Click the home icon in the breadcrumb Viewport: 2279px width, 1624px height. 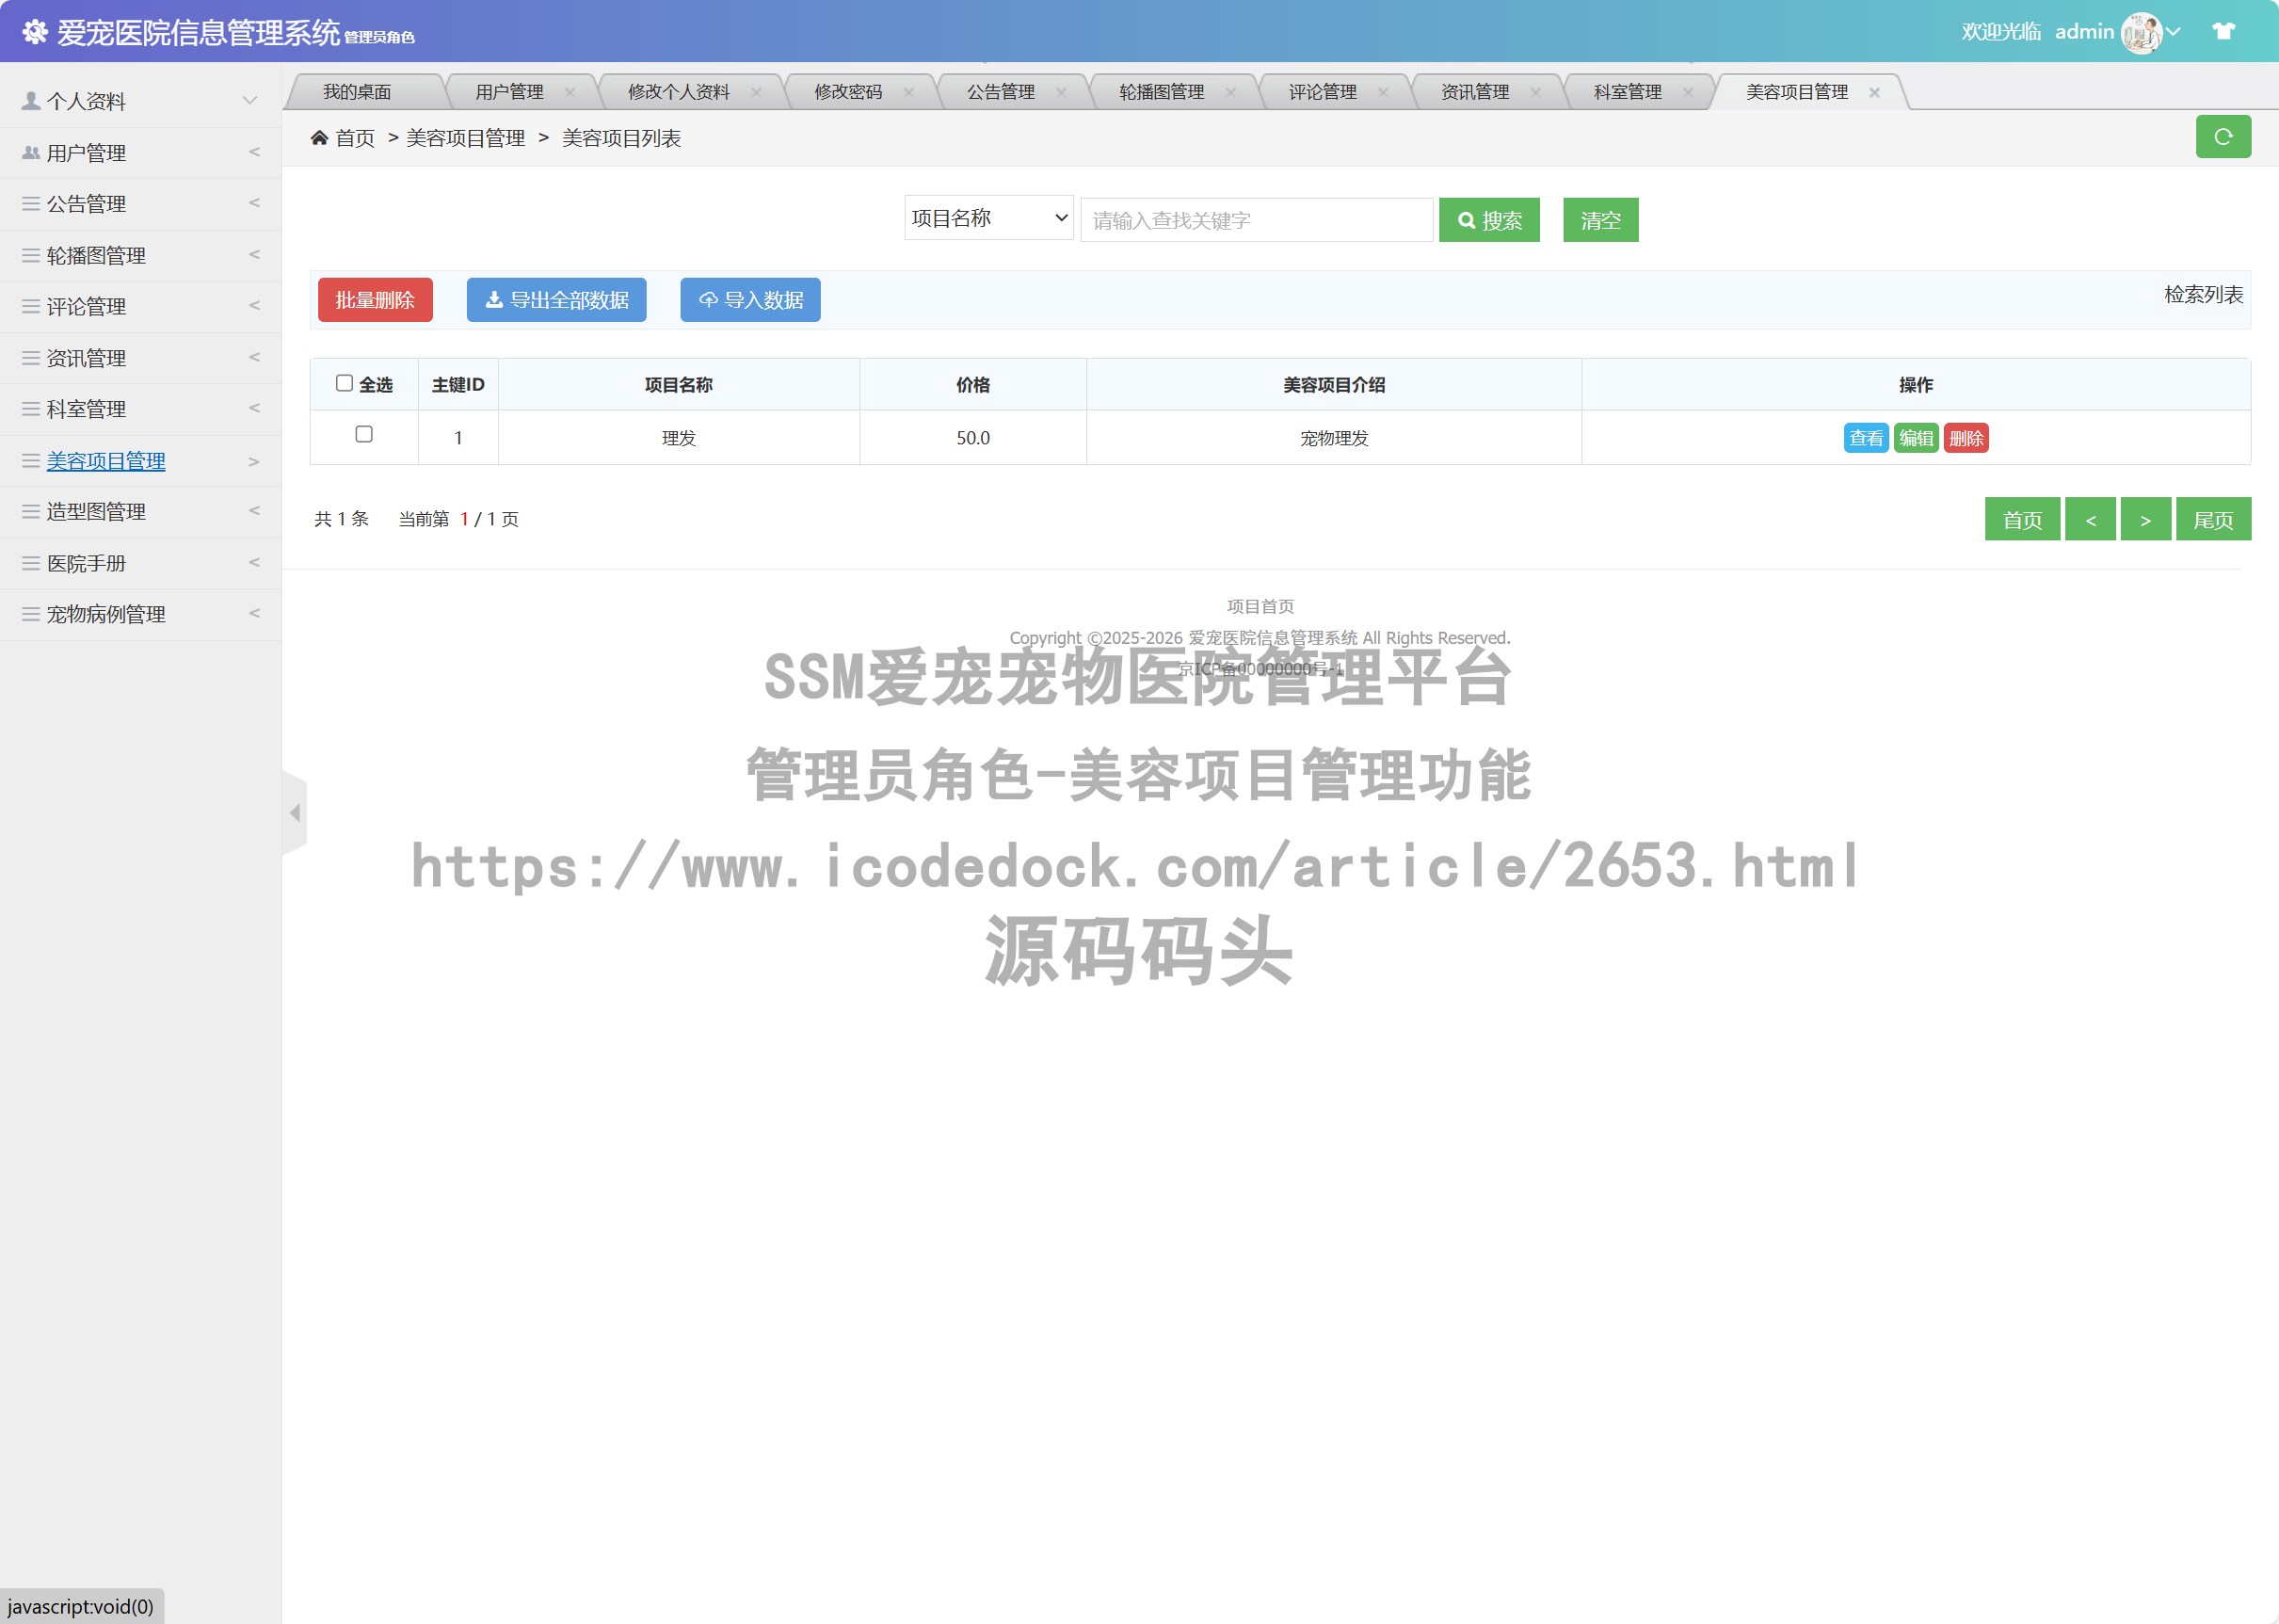pyautogui.click(x=320, y=137)
